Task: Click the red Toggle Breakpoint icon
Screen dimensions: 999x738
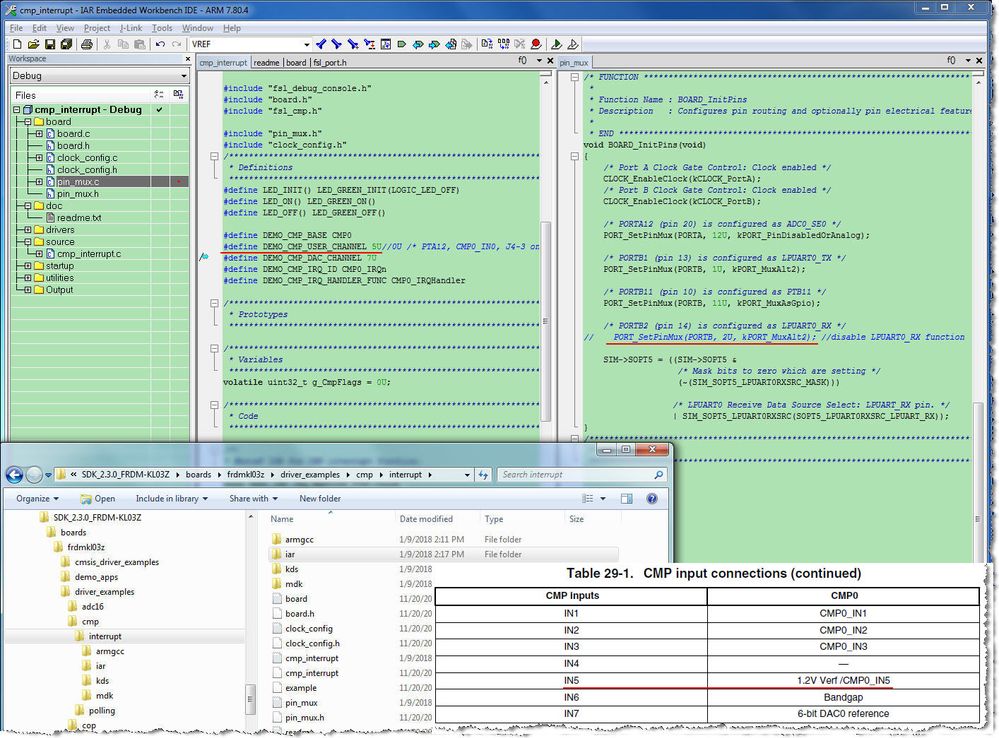Action: tap(536, 44)
